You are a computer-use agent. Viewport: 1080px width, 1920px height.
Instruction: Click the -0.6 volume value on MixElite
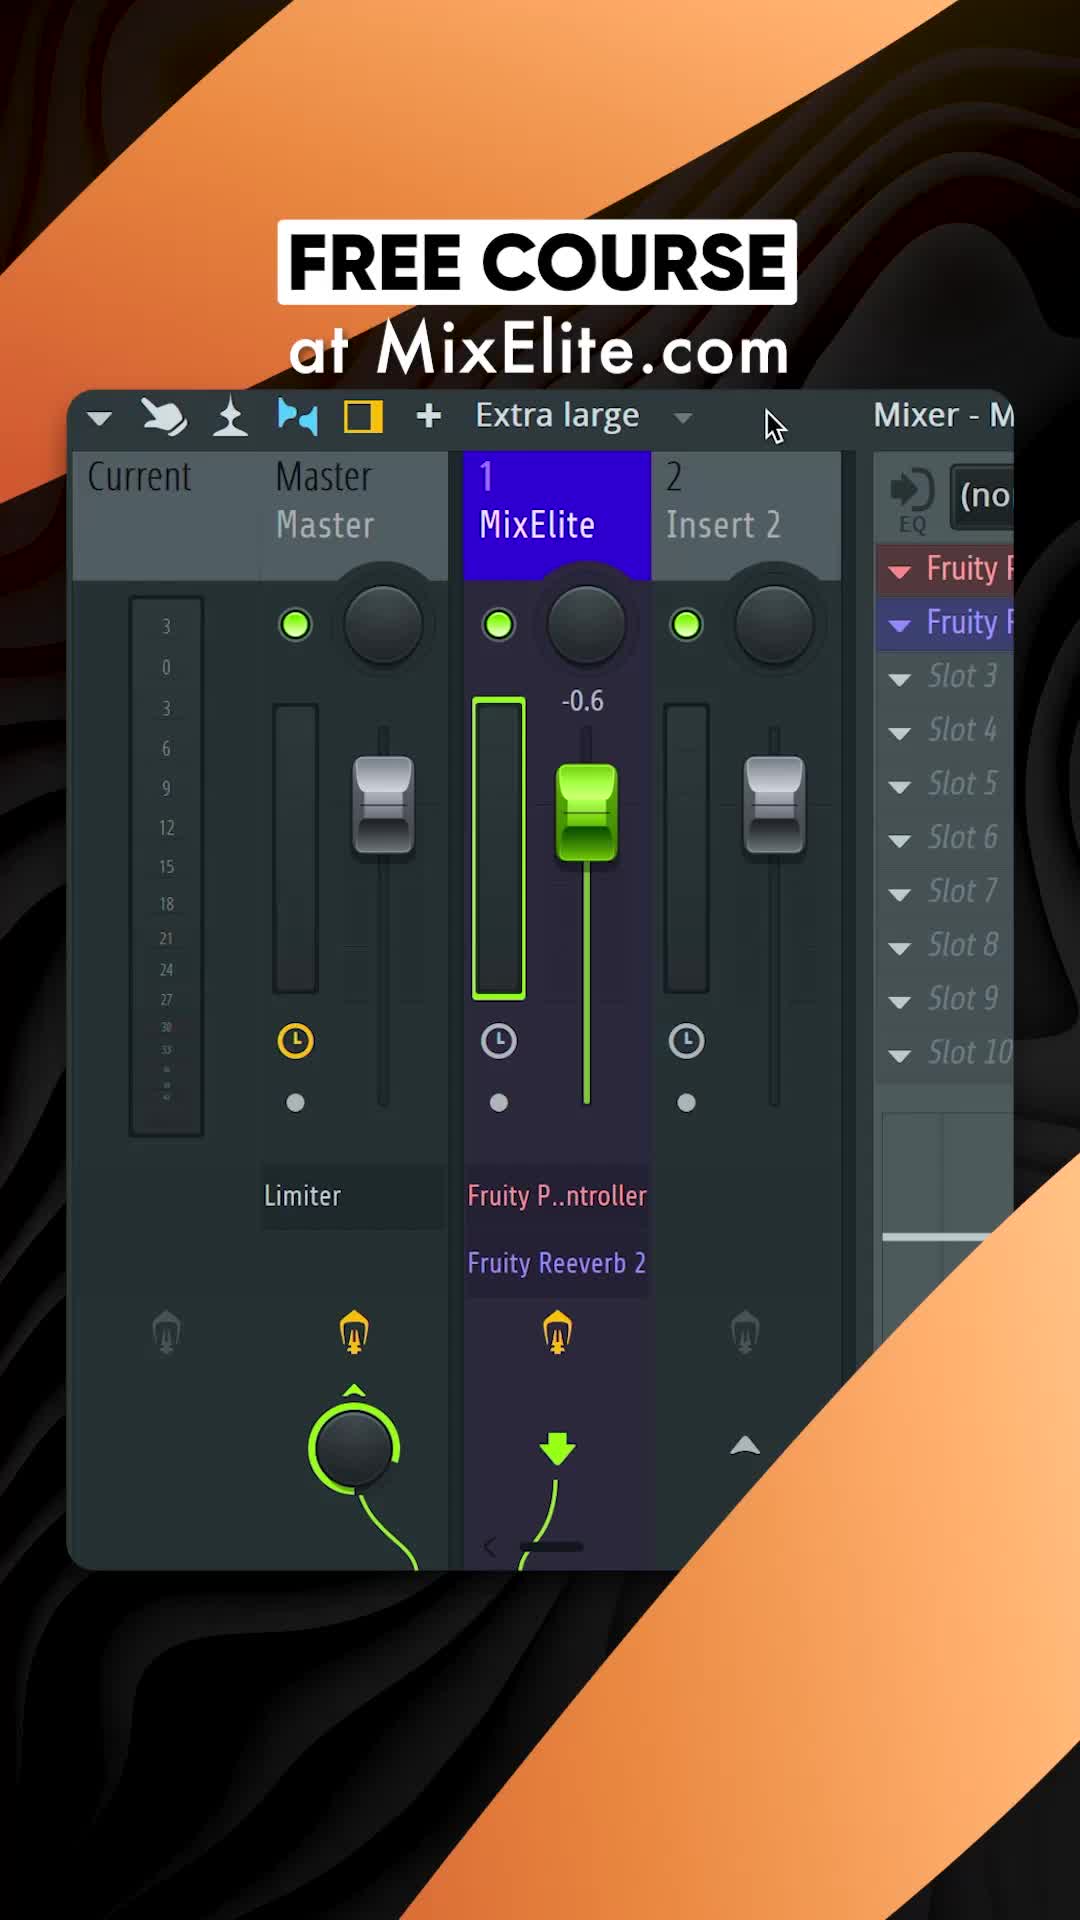coord(582,701)
